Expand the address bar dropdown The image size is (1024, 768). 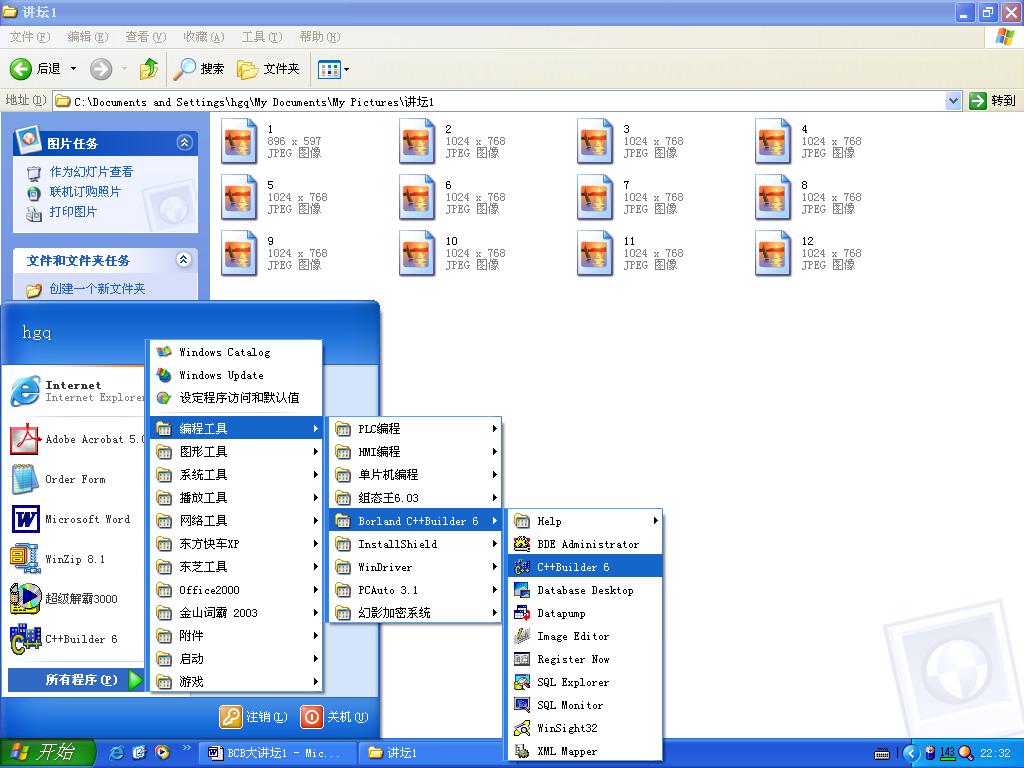pos(953,101)
